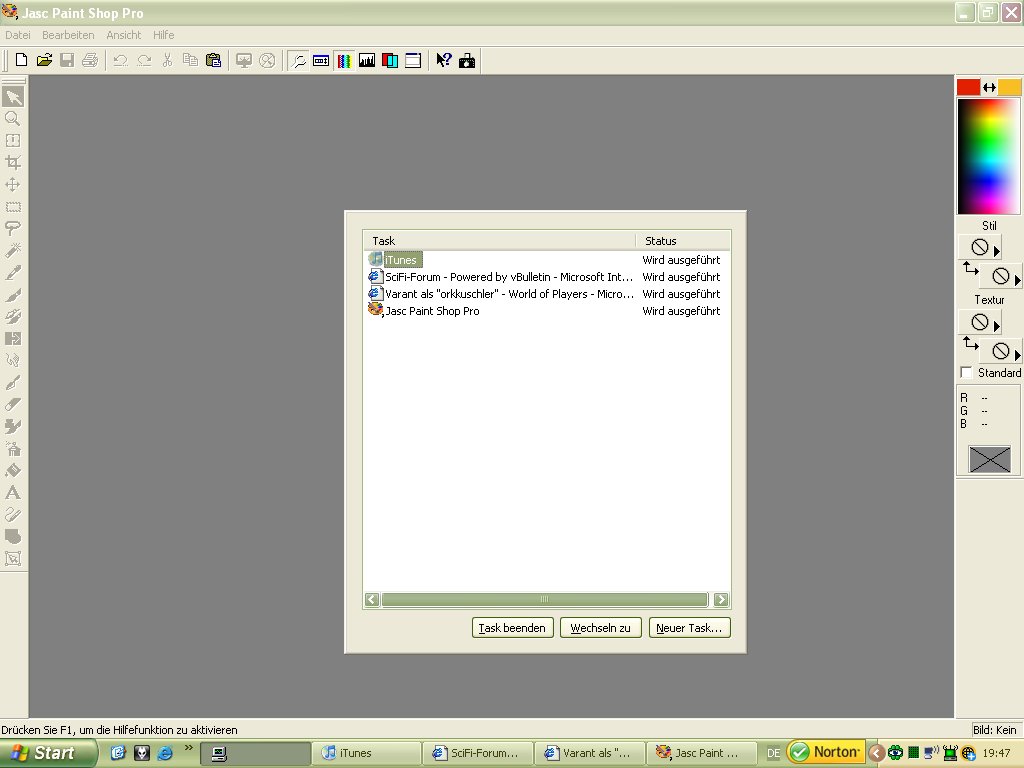Select the Eraser tool
1024x768 pixels.
[x=13, y=405]
